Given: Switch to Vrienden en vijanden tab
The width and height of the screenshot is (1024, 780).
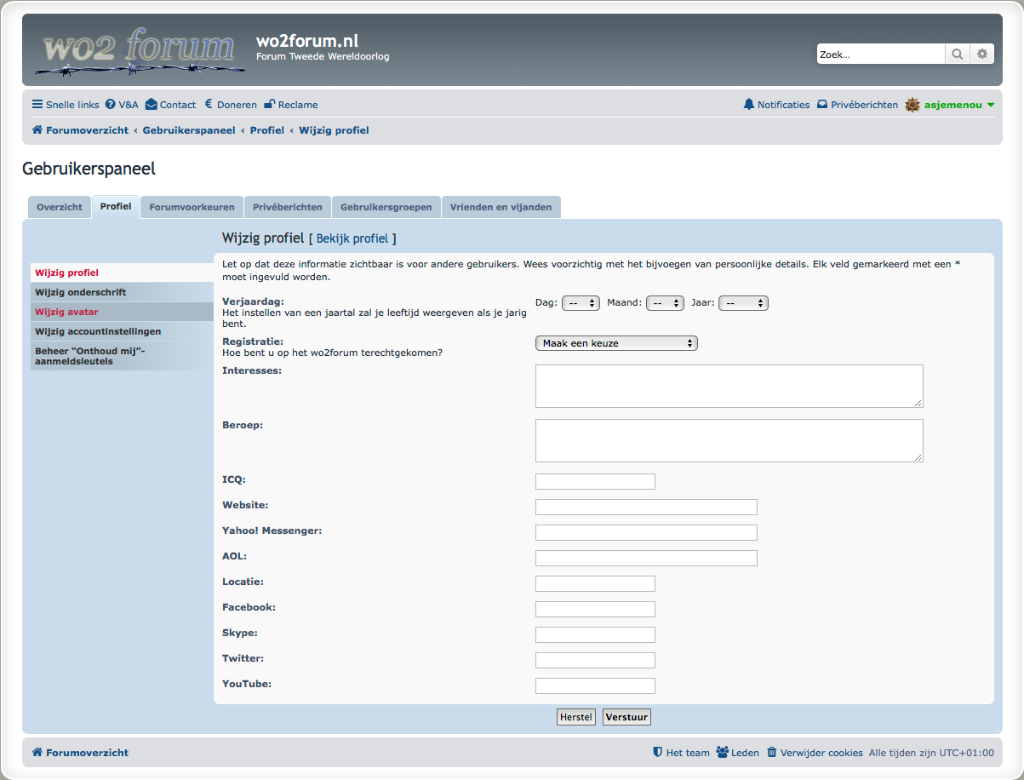Looking at the screenshot, I should (x=500, y=207).
